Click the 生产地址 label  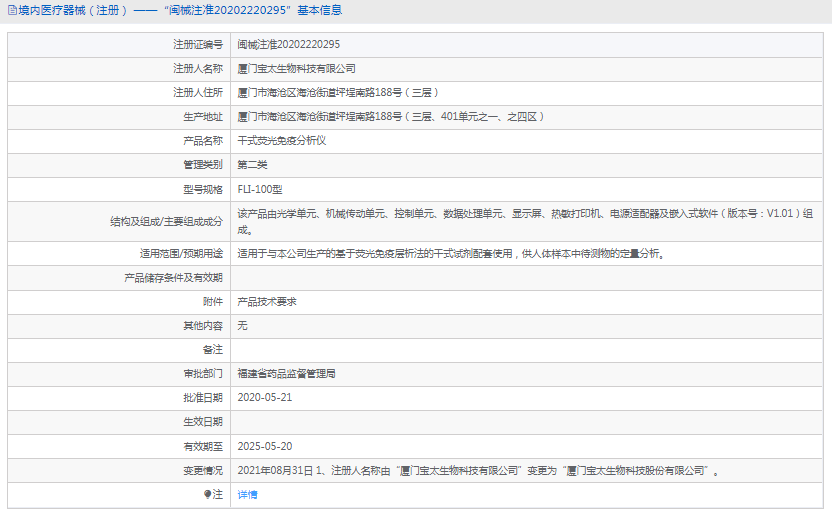203,117
